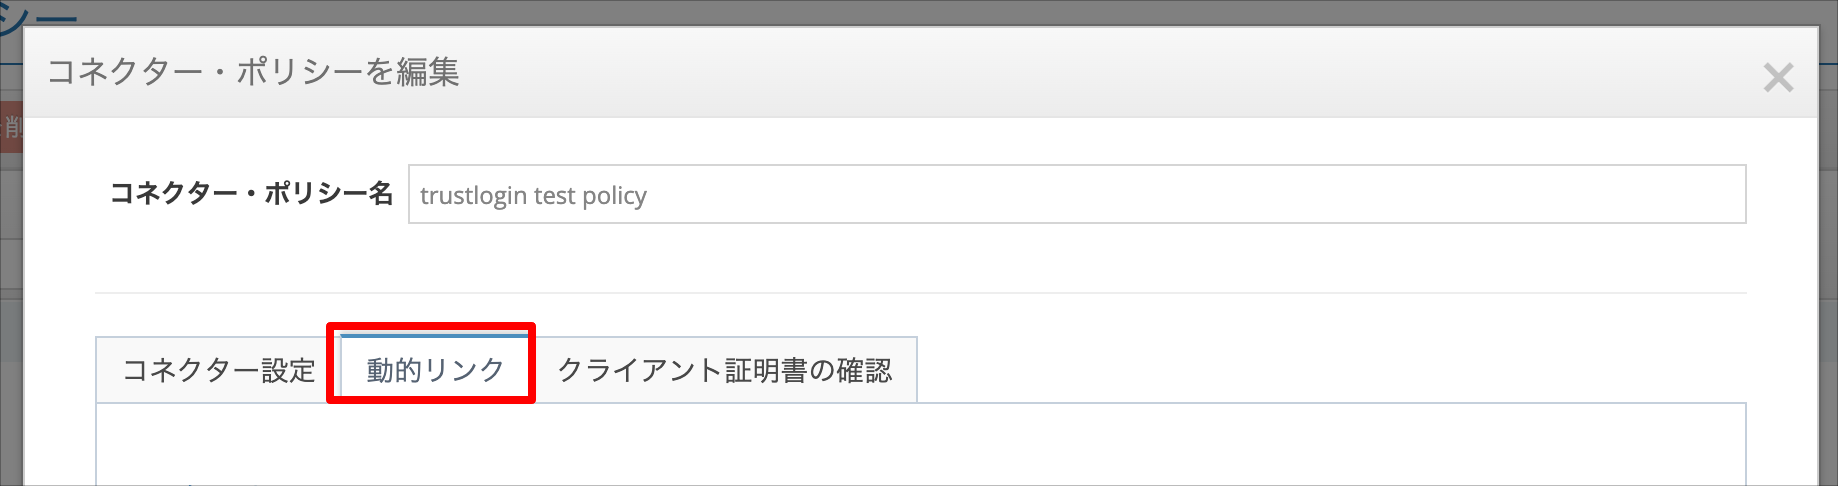The width and height of the screenshot is (1838, 486).
Task: Click the 'trustlogin test policy' text in the field
Action: pyautogui.click(x=533, y=195)
